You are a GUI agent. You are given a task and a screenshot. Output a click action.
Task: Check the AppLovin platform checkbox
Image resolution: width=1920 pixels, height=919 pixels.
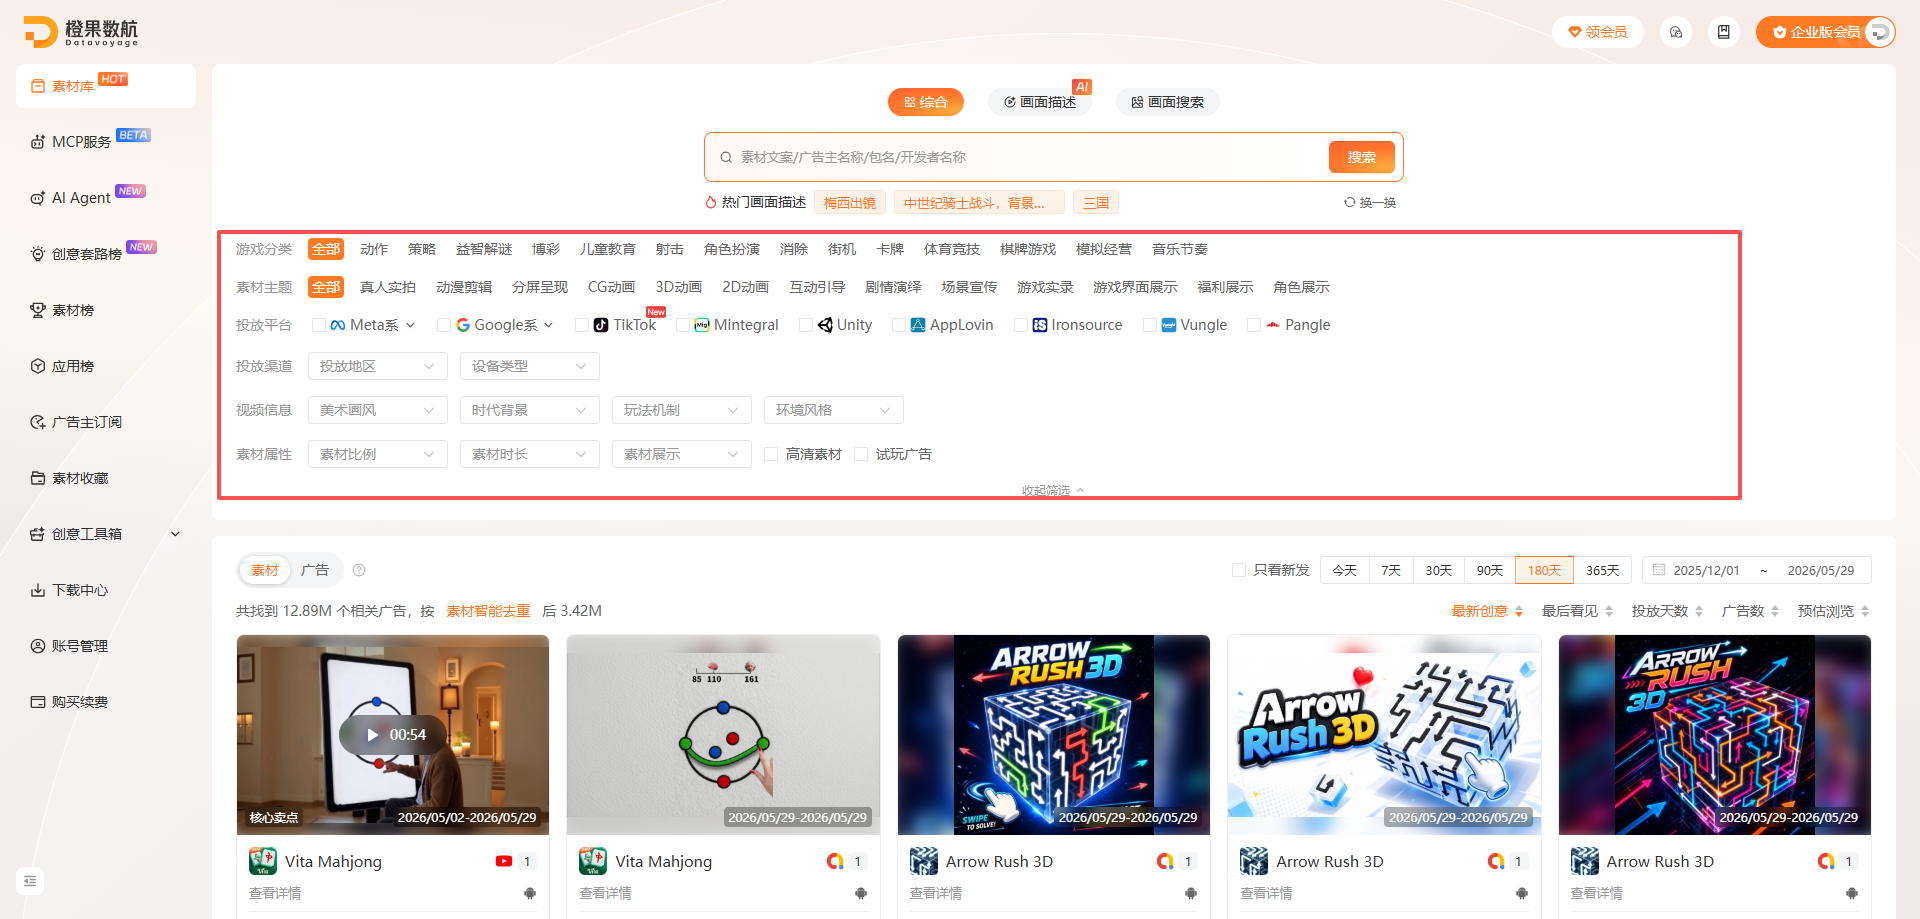899,325
